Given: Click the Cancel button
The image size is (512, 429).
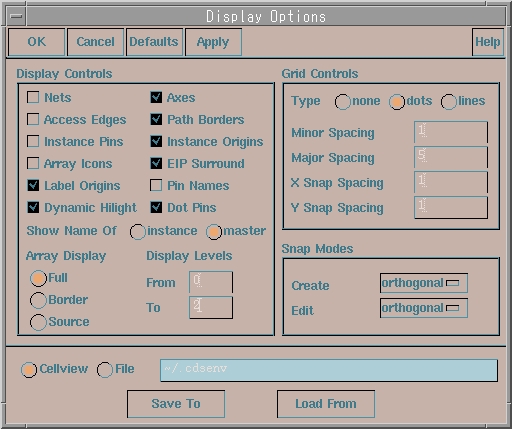Looking at the screenshot, I should (95, 42).
